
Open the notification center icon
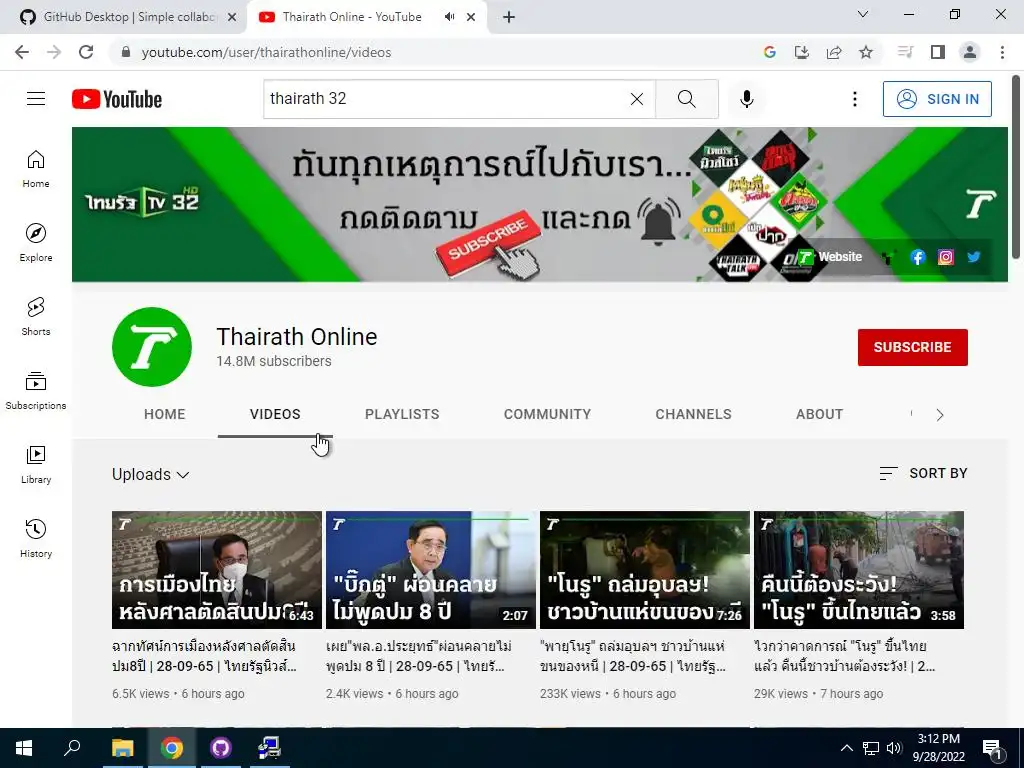tap(991, 749)
